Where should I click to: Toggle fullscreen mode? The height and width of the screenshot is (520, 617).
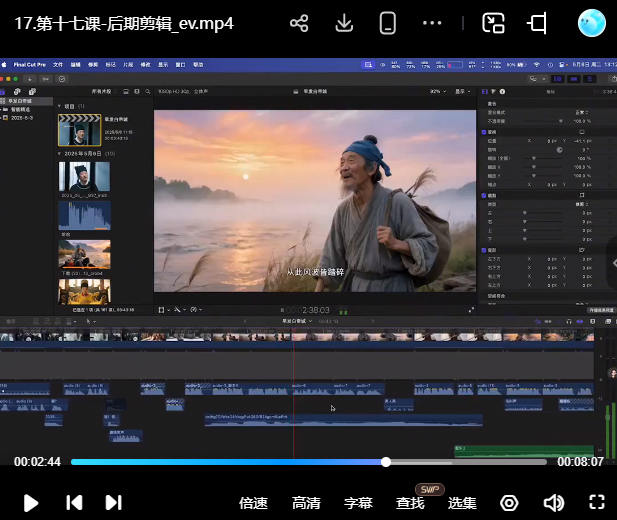click(x=597, y=503)
